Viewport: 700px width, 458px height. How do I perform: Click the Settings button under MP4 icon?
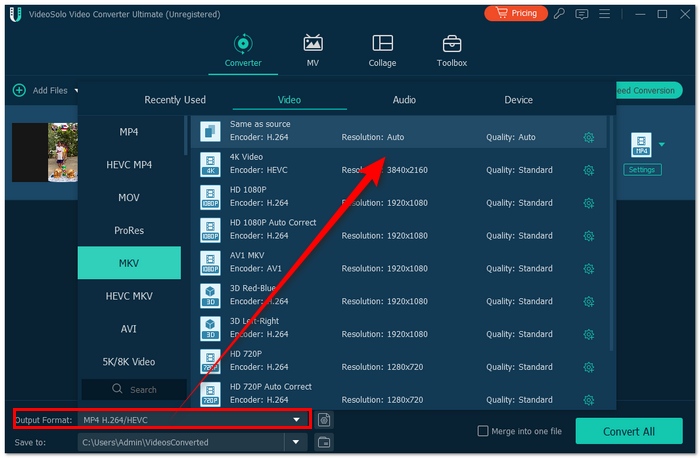tap(642, 170)
